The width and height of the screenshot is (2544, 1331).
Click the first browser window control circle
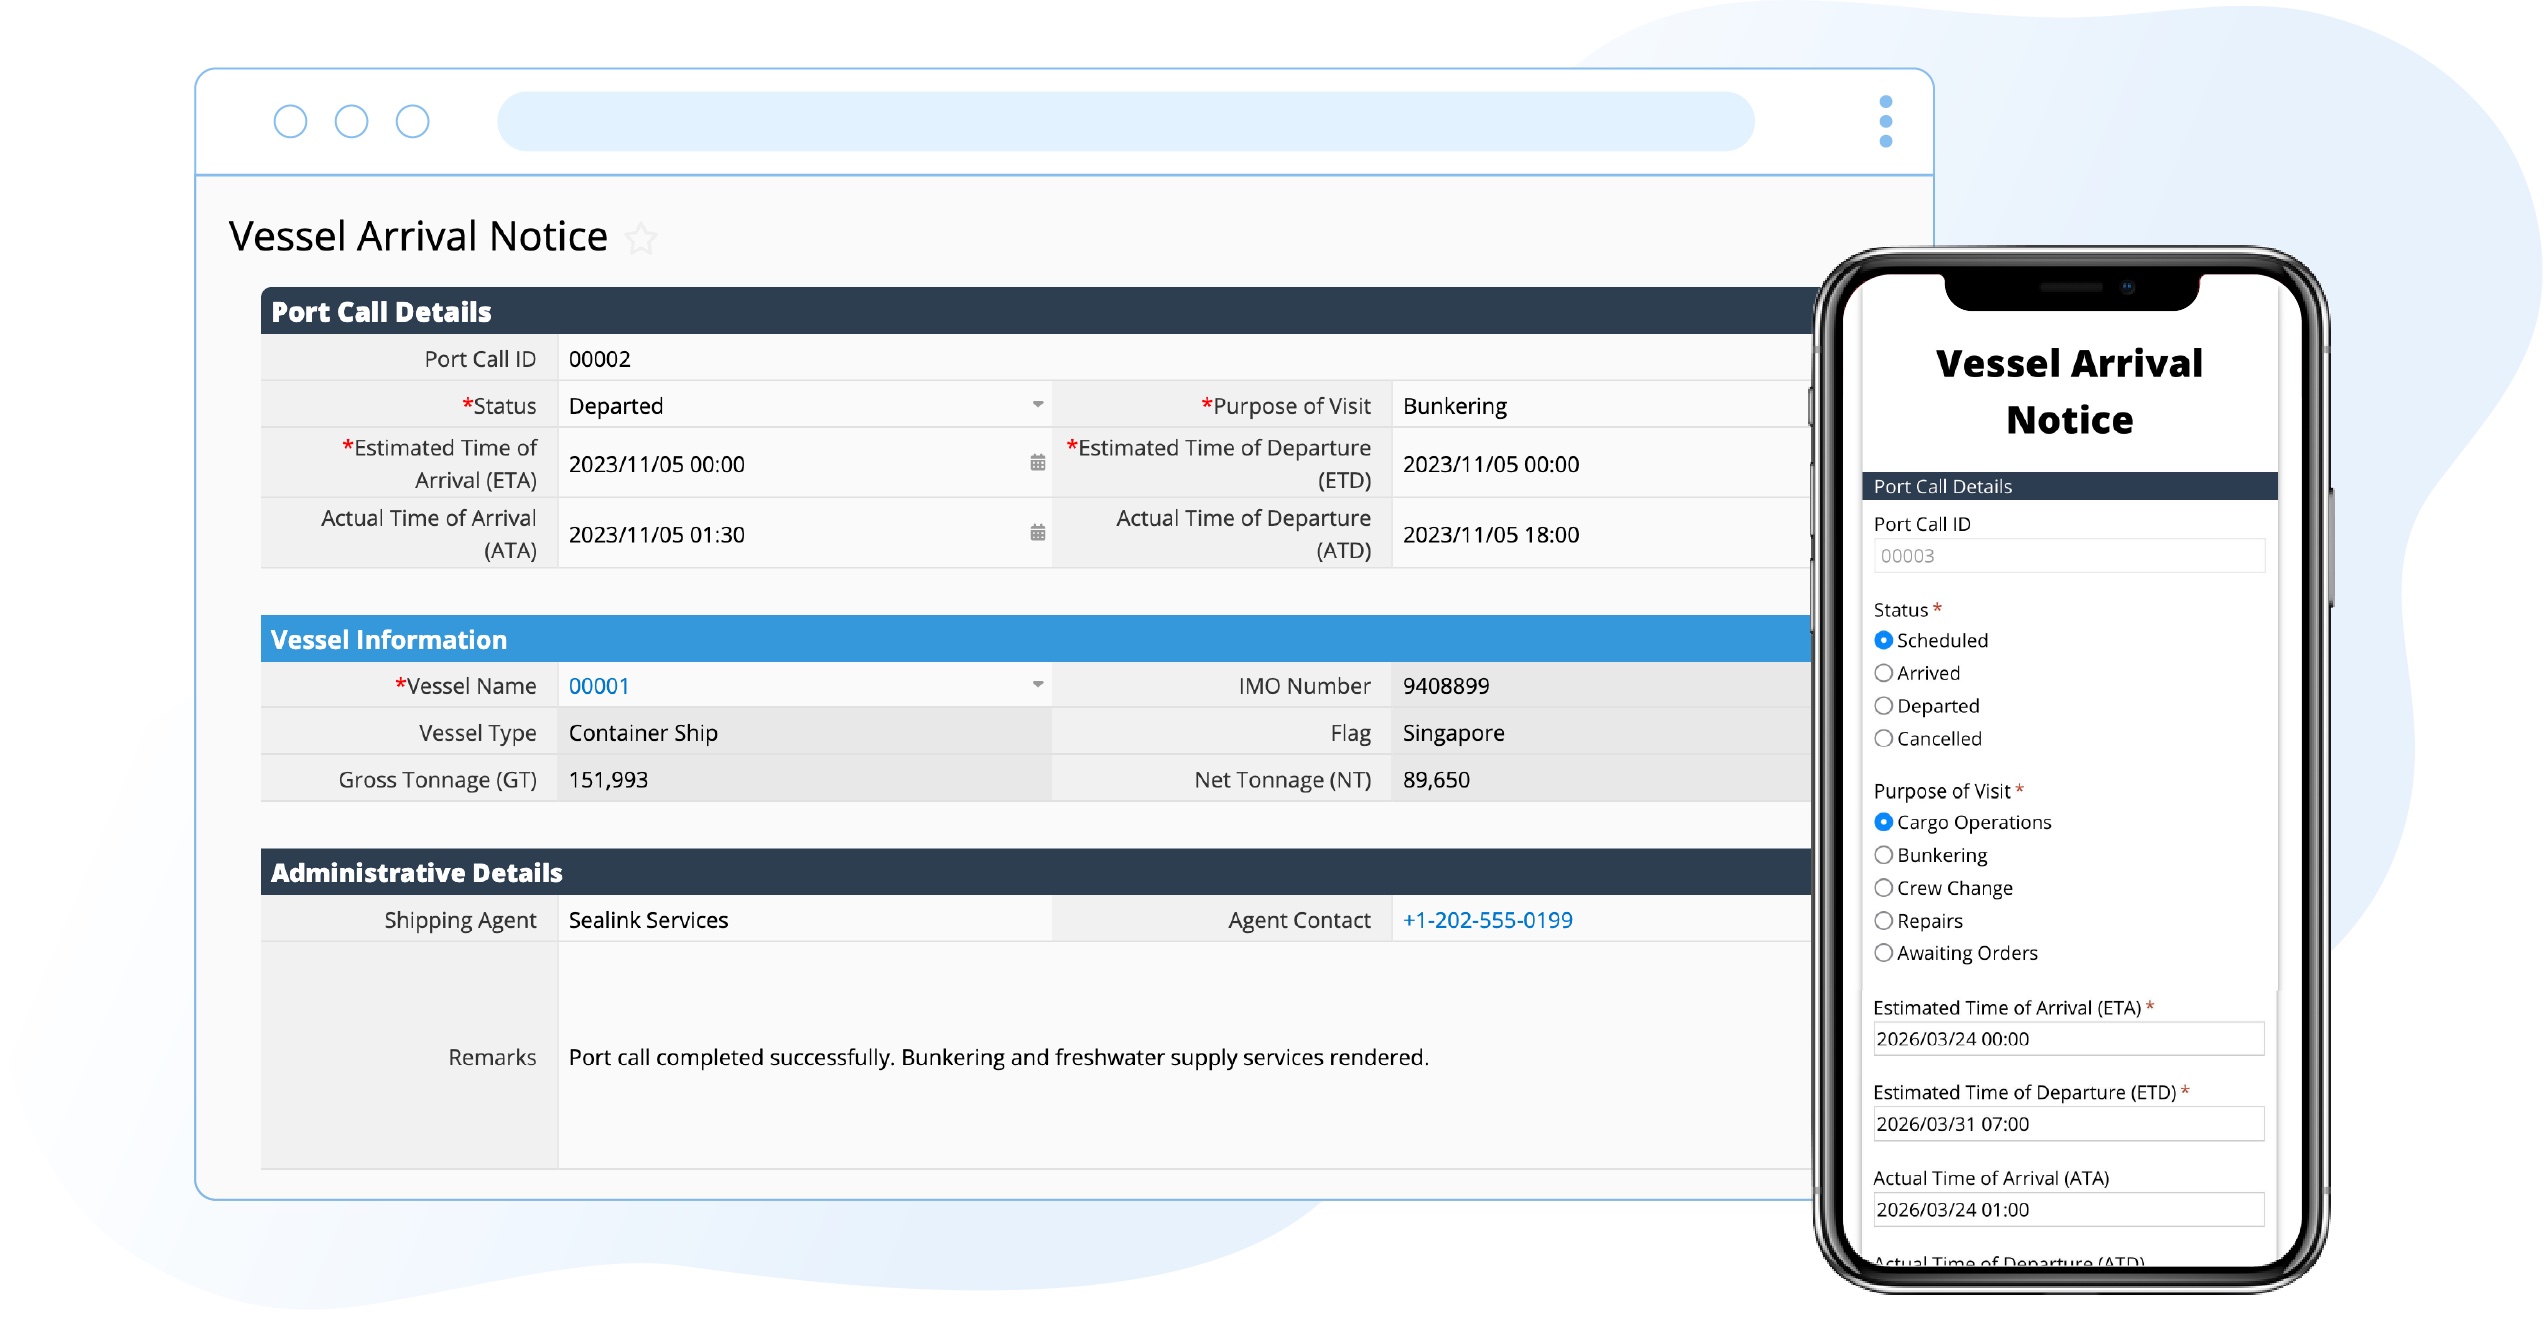[292, 121]
